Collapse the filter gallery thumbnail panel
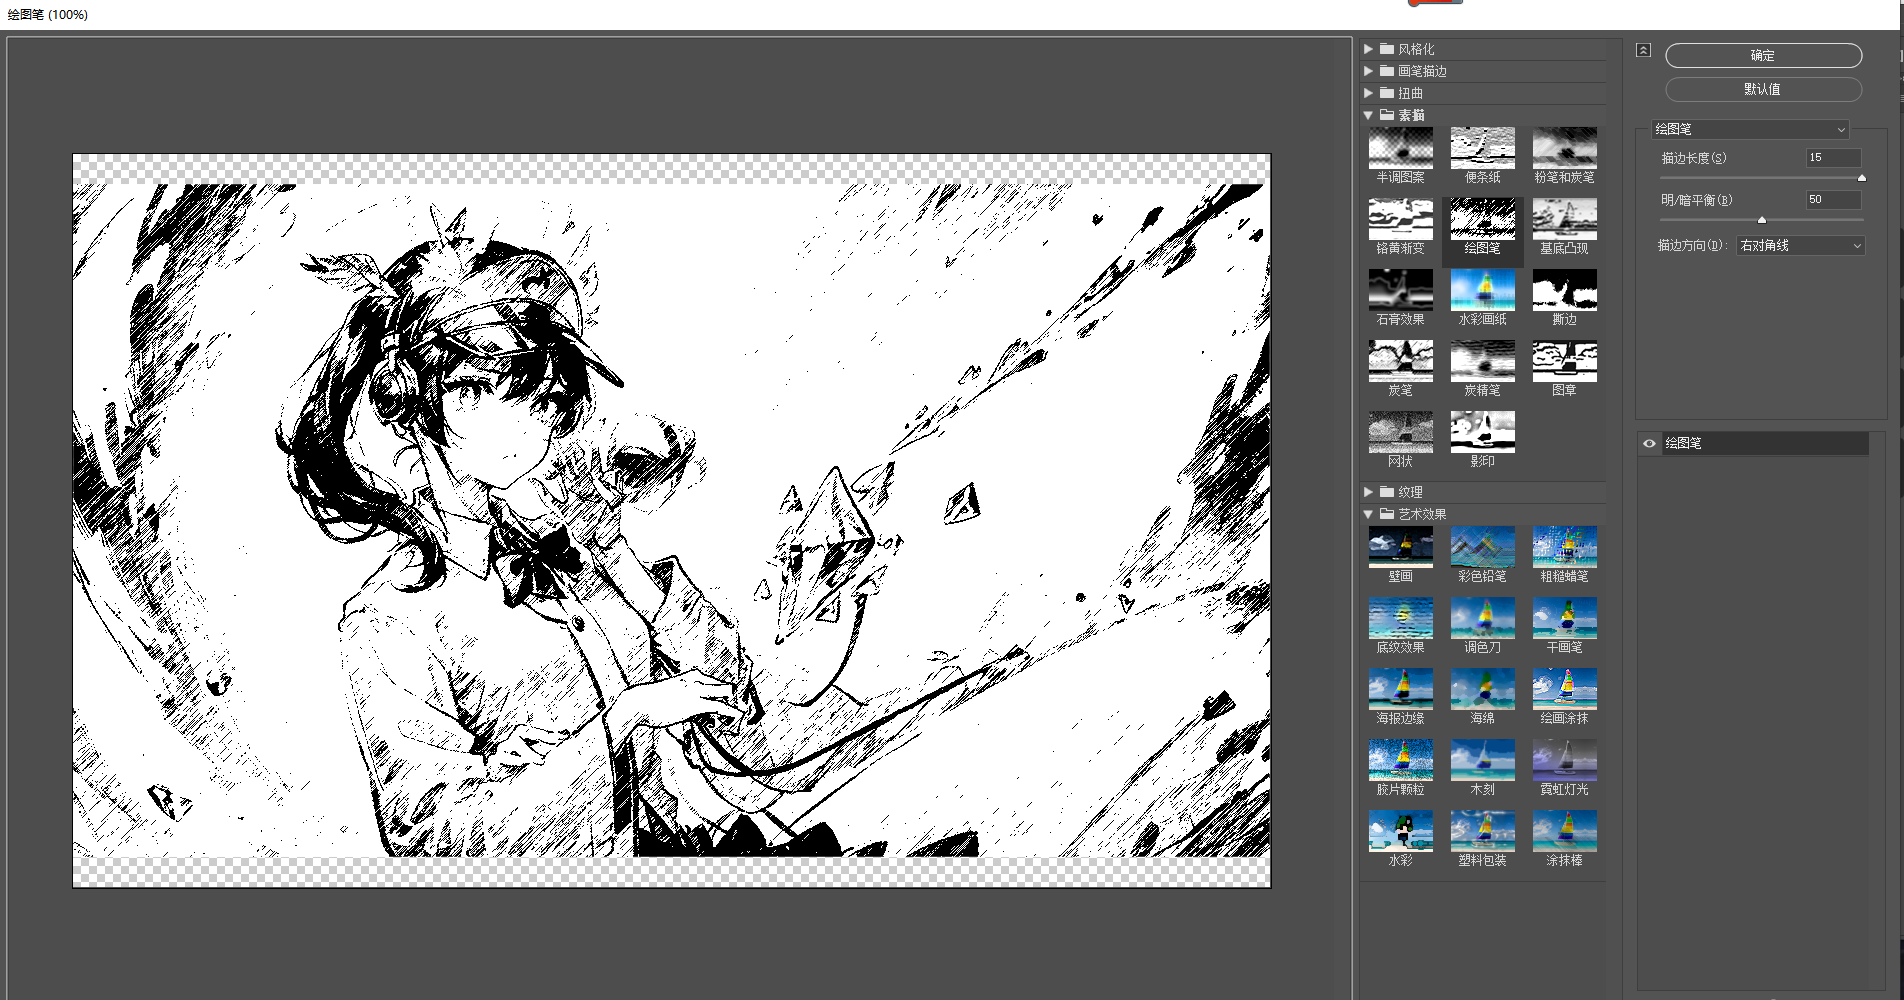Screen dimensions: 1904x1000 1643,50
